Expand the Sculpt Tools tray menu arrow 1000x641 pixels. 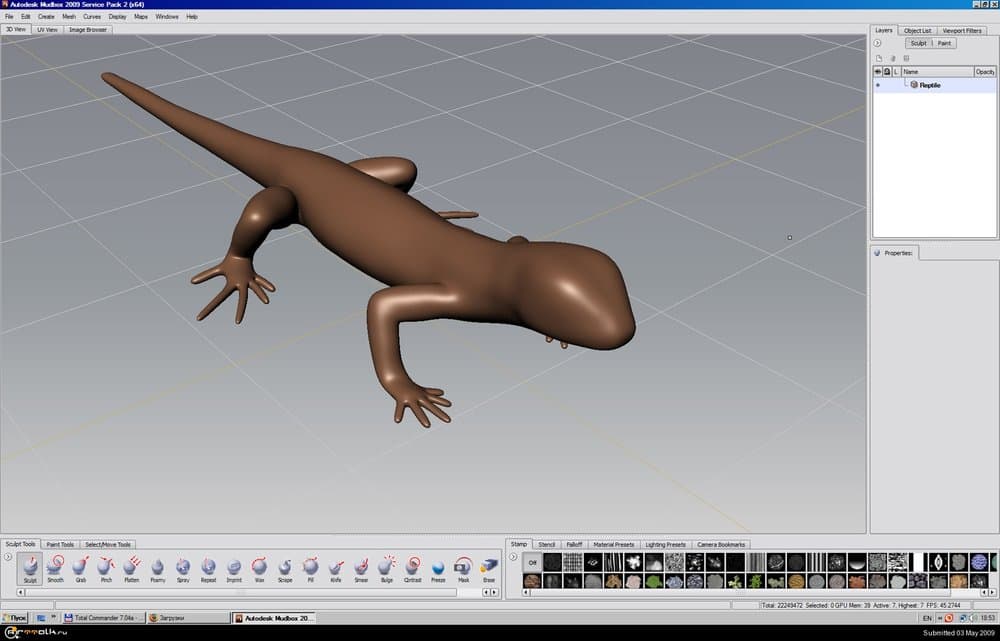click(8, 556)
